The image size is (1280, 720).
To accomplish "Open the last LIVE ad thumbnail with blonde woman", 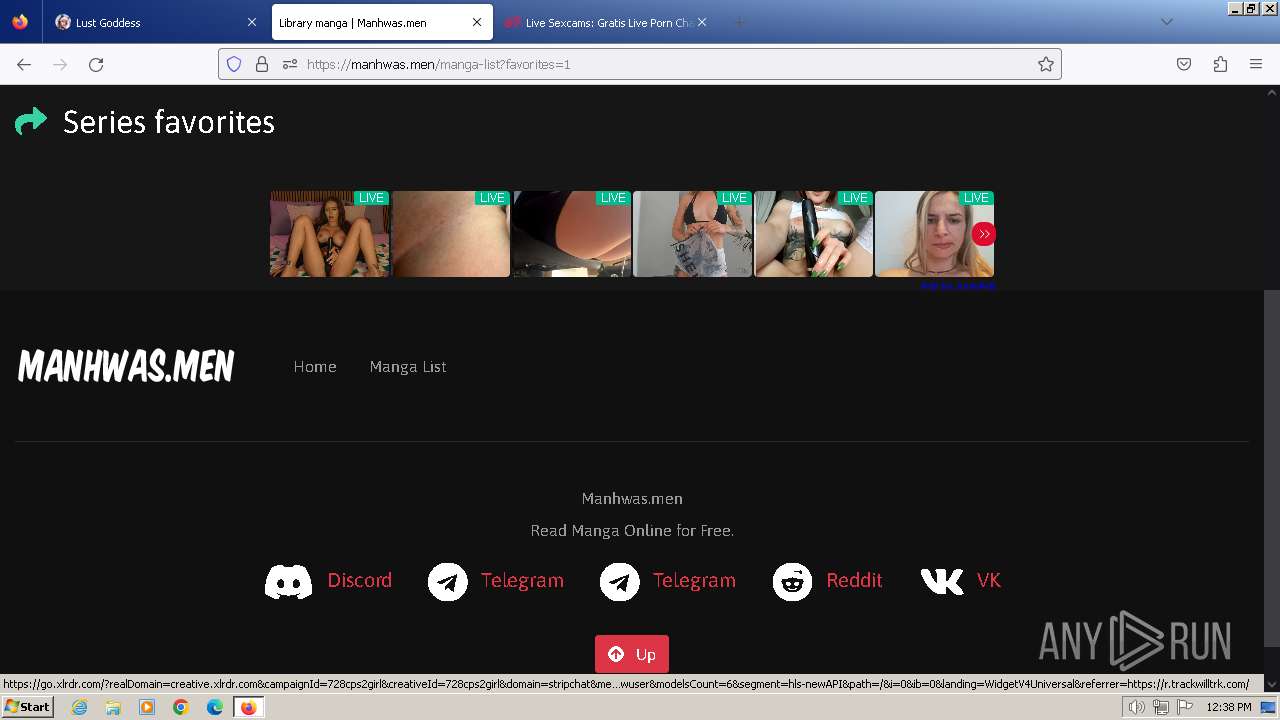I will (x=934, y=234).
